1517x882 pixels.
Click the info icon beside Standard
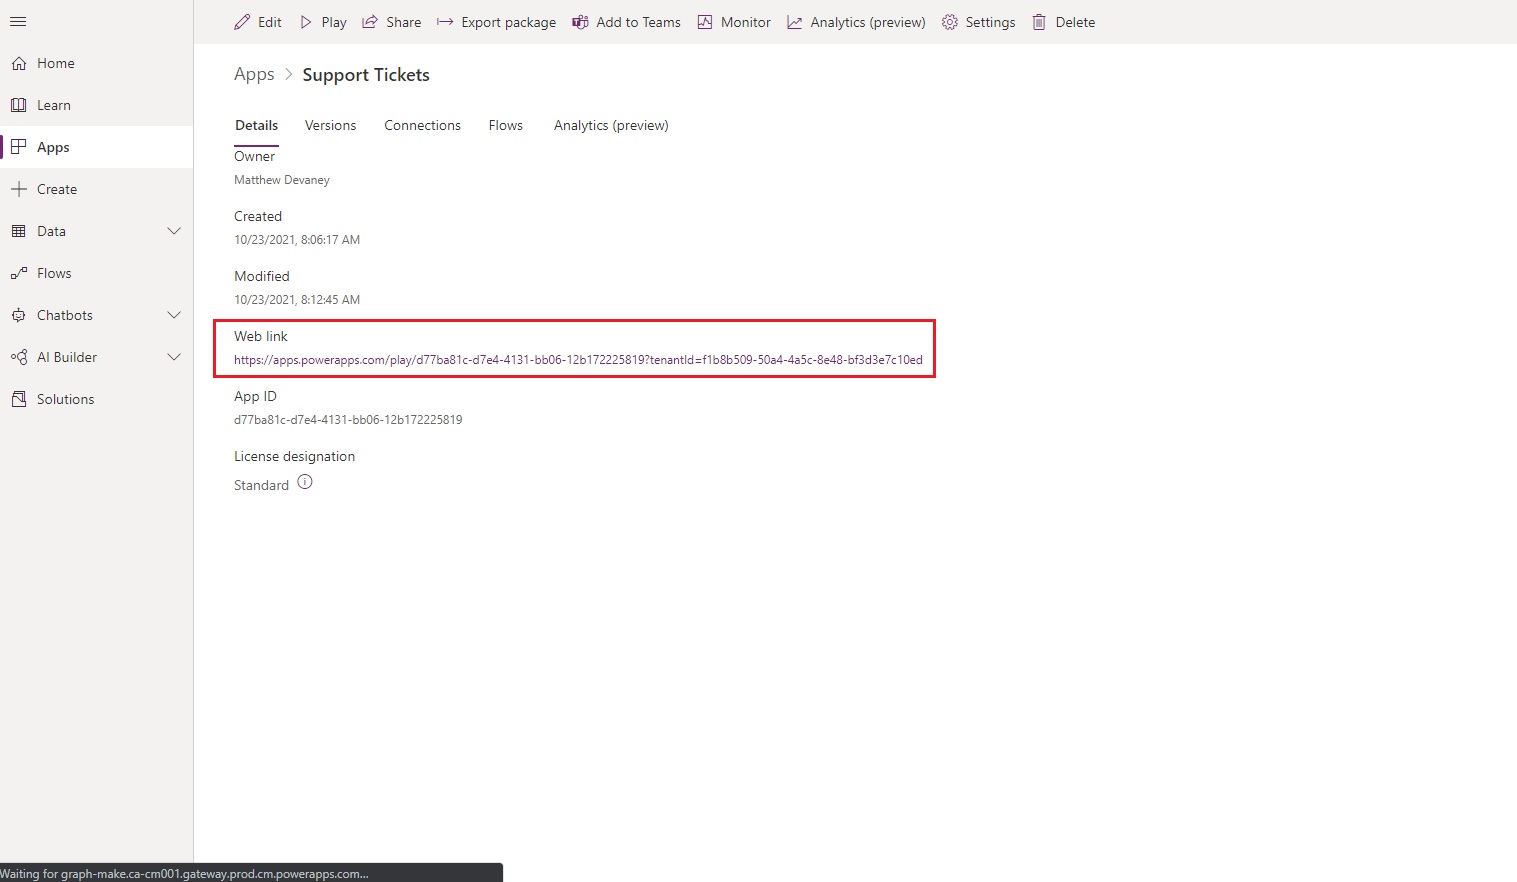coord(305,482)
